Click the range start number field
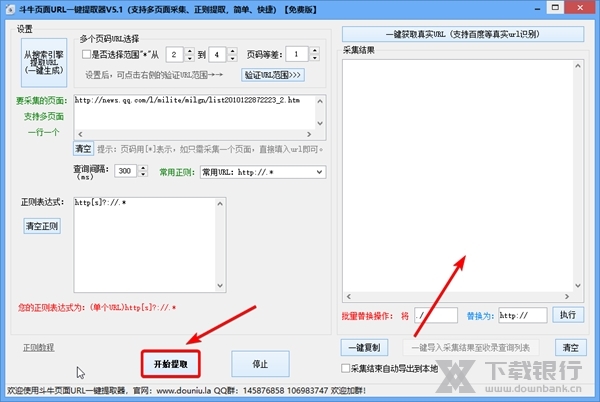The height and width of the screenshot is (402, 600). point(176,55)
